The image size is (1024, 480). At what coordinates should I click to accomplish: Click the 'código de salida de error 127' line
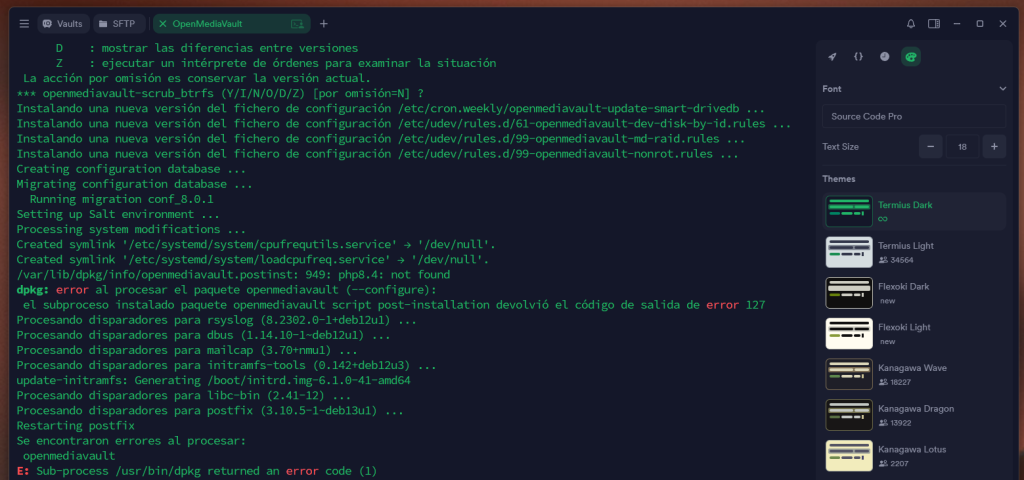[394, 305]
